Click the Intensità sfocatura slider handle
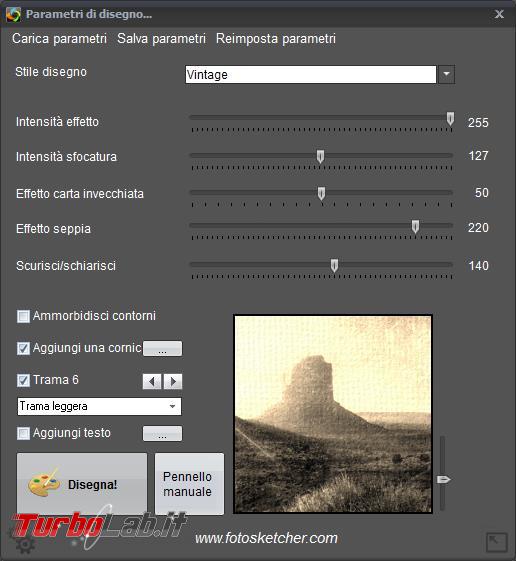Viewport: 516px width, 561px height. click(x=320, y=156)
